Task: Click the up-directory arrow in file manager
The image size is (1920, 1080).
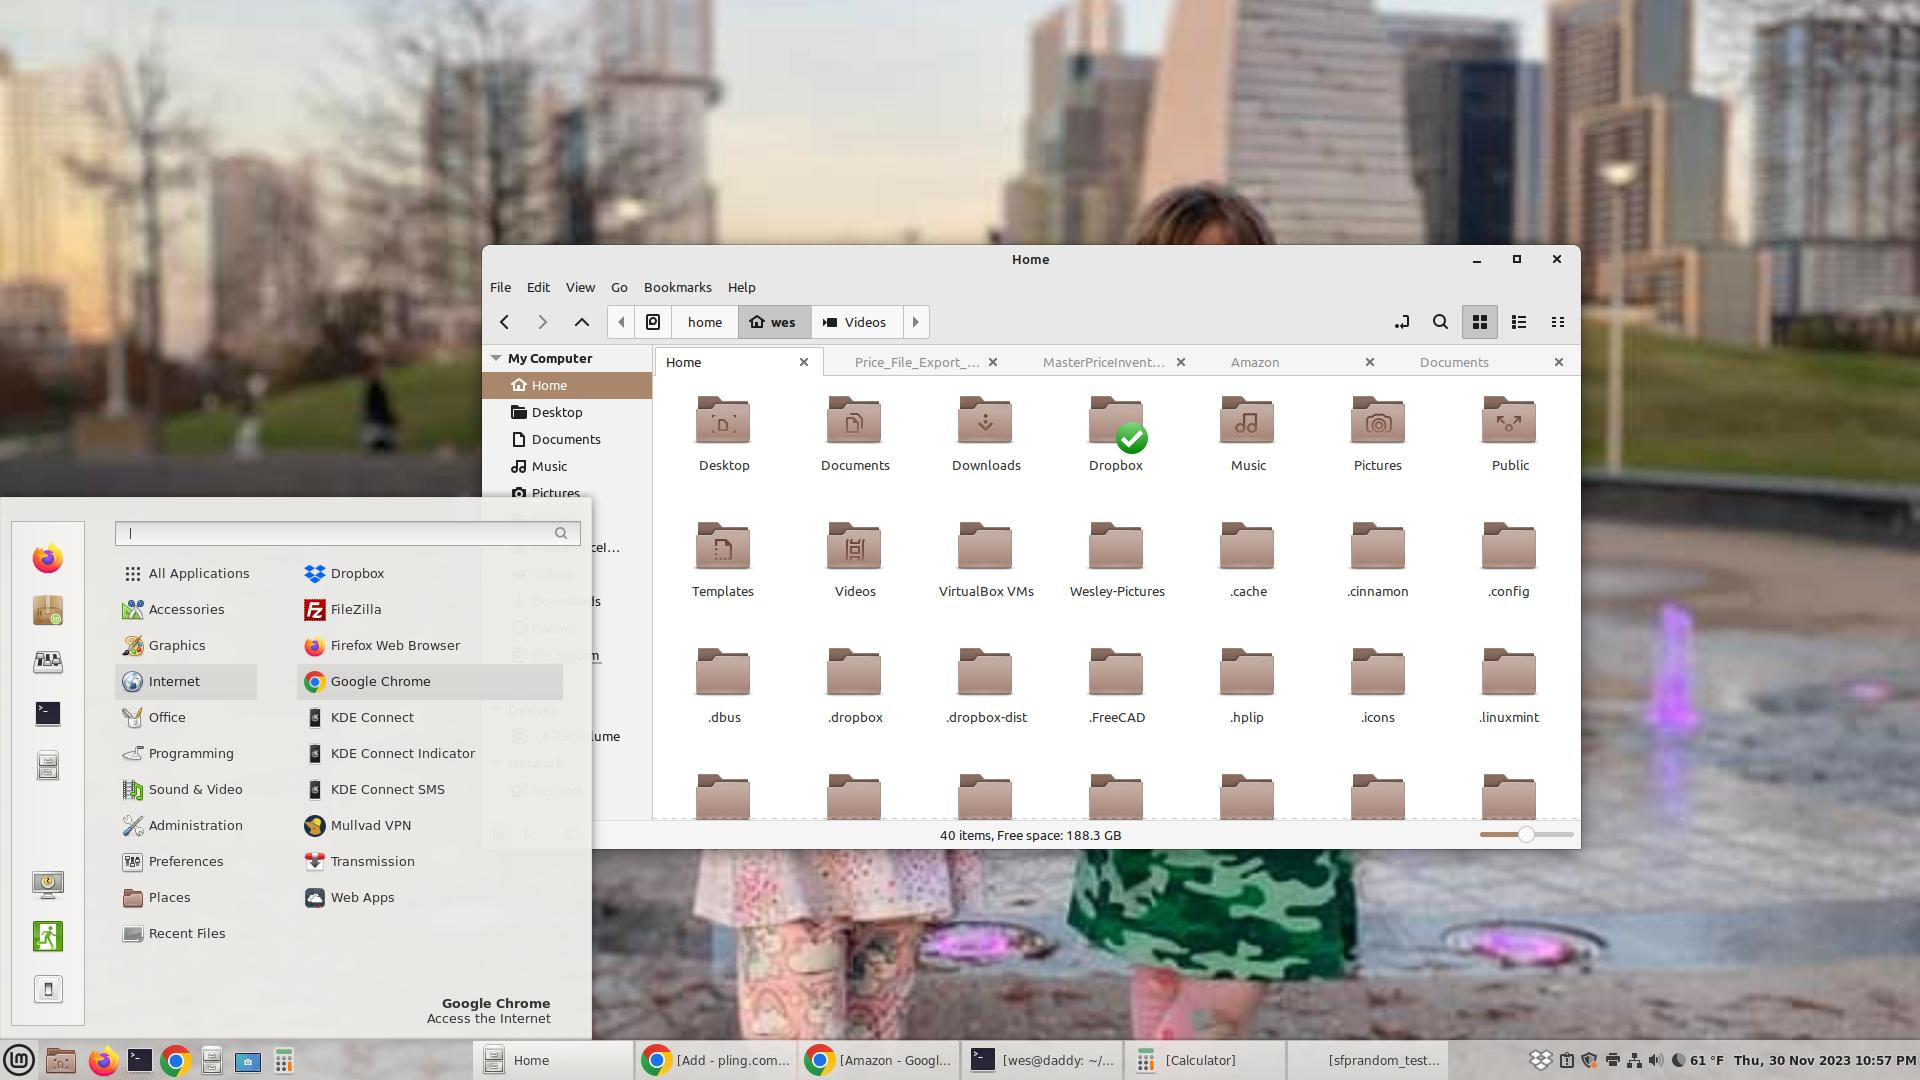Action: tap(582, 322)
